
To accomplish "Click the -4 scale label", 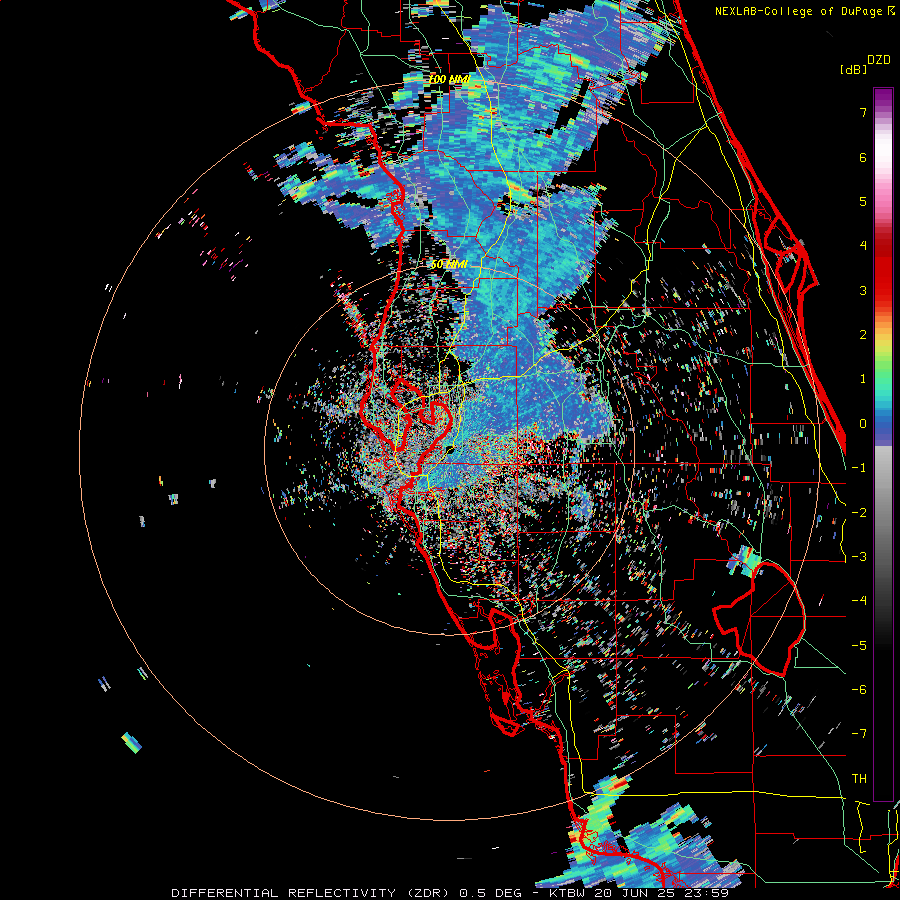I will coord(859,601).
